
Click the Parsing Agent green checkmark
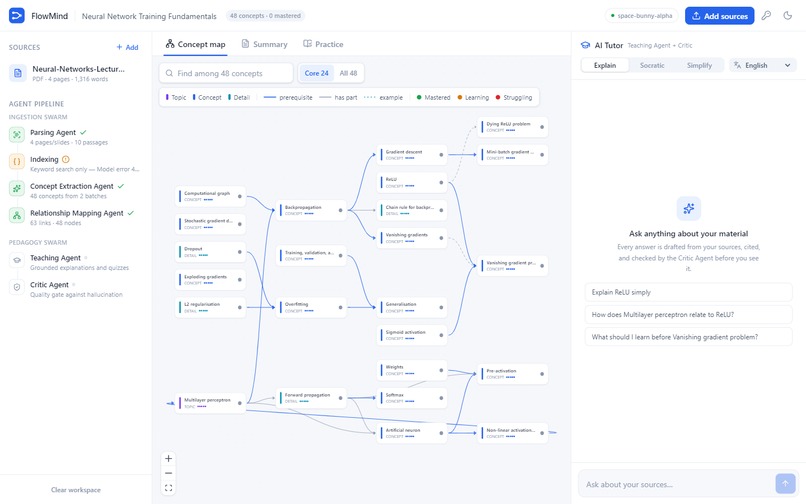(x=83, y=133)
